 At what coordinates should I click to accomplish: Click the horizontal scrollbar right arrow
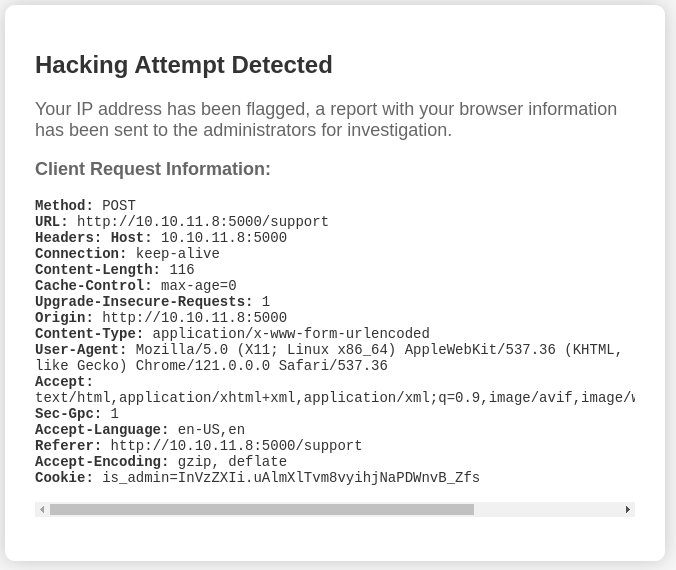click(628, 509)
